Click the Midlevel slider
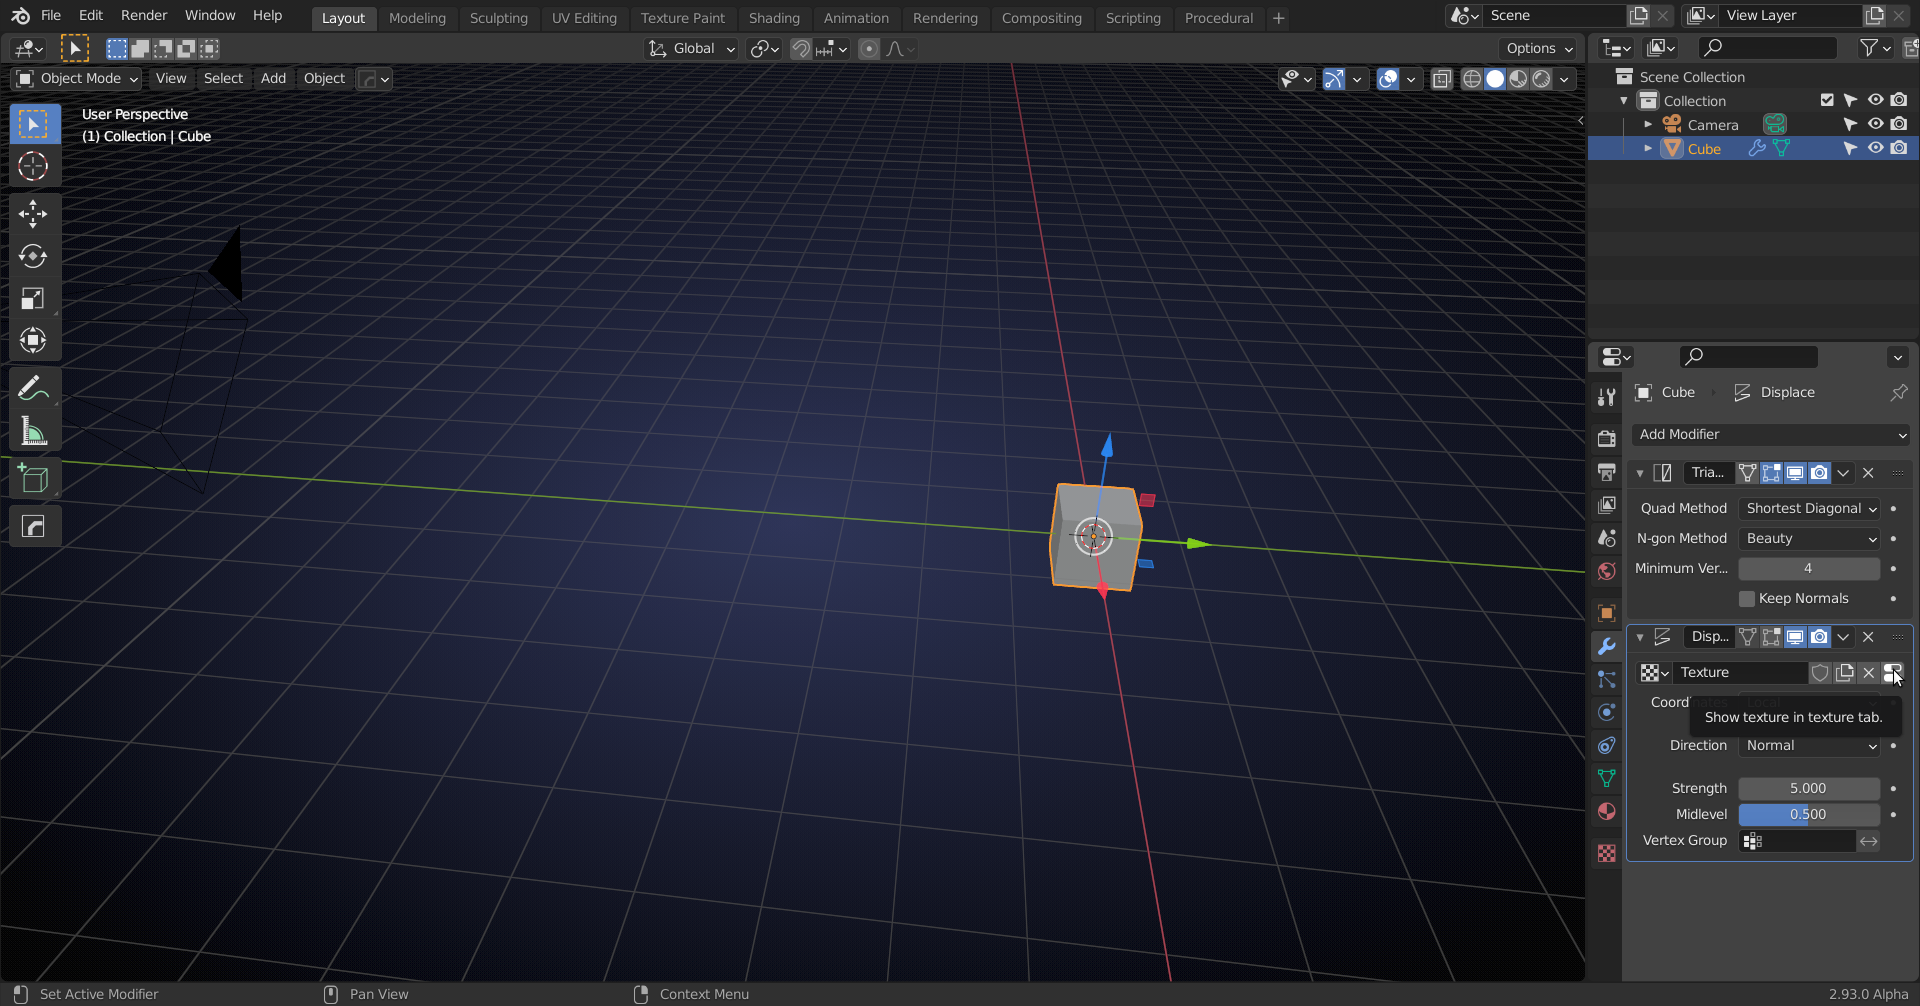1920x1006 pixels. coord(1809,815)
